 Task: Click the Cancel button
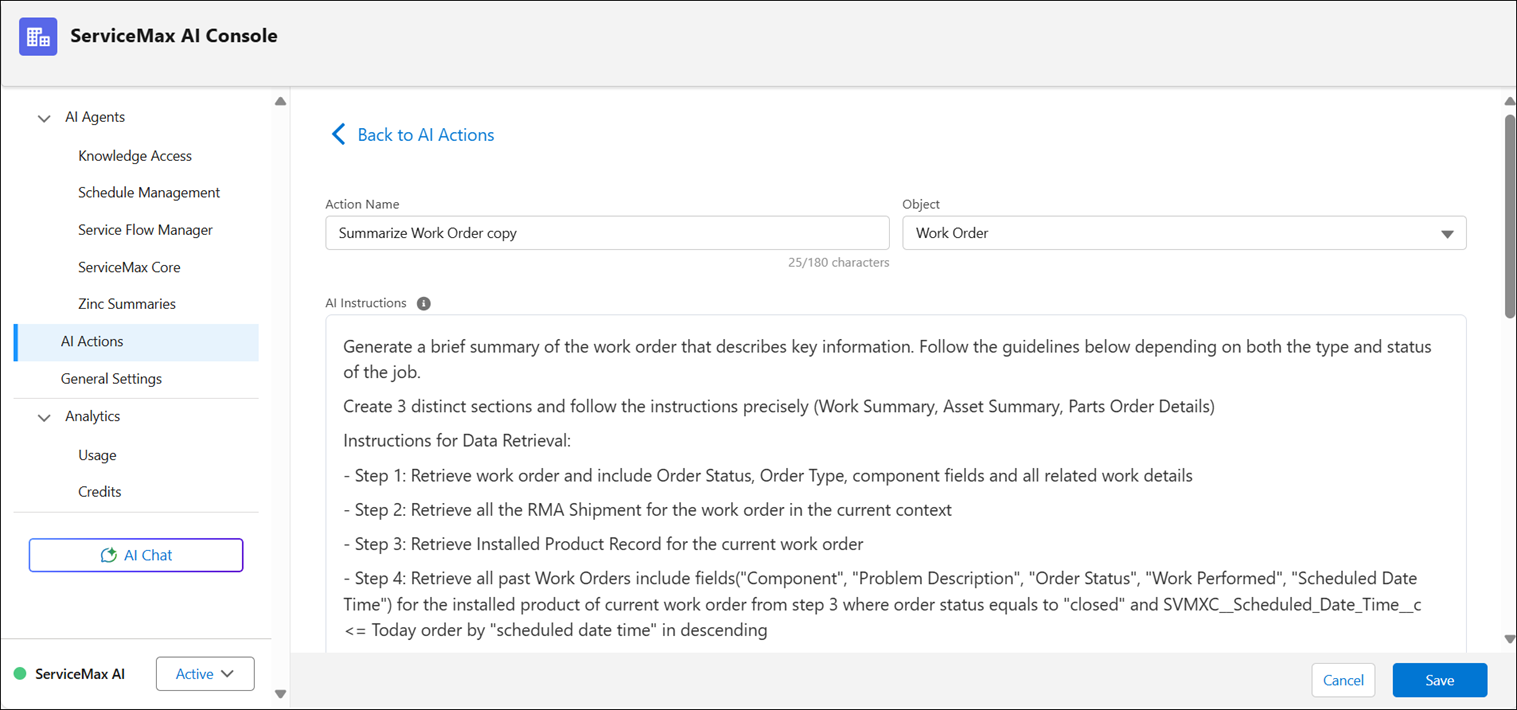(1343, 680)
